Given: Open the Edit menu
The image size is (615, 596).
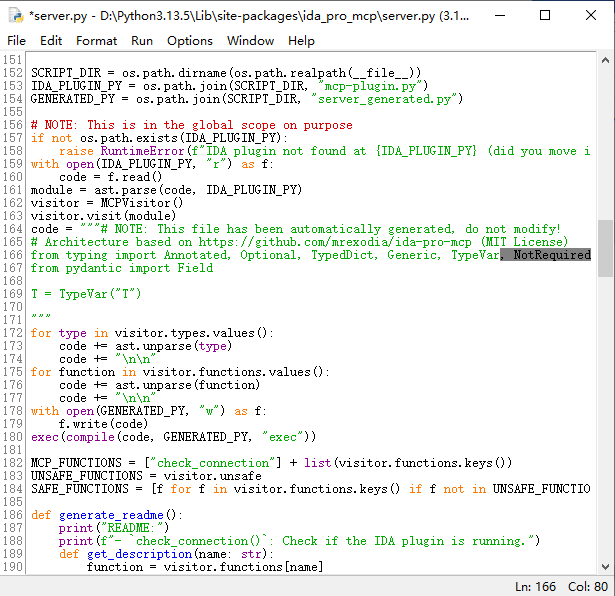Looking at the screenshot, I should [x=51, y=41].
